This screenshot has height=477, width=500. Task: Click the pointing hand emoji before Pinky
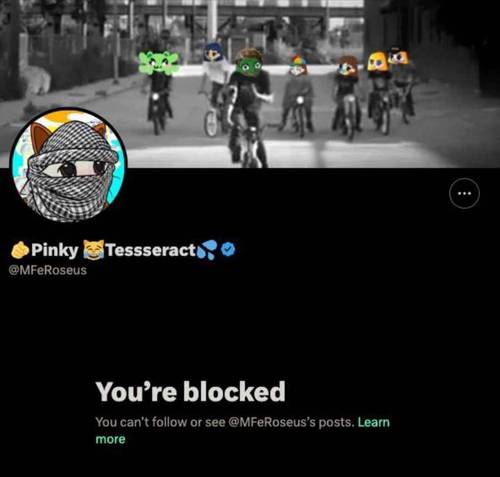pos(20,250)
